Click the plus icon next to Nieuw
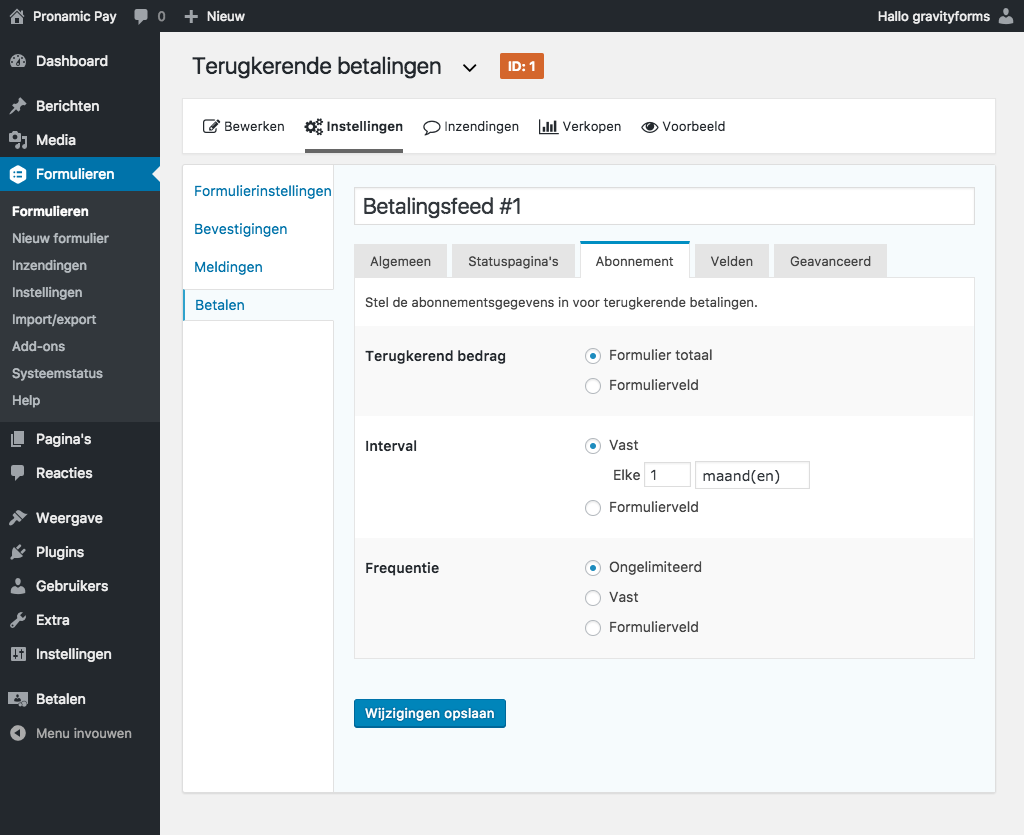This screenshot has height=835, width=1024. (191, 16)
